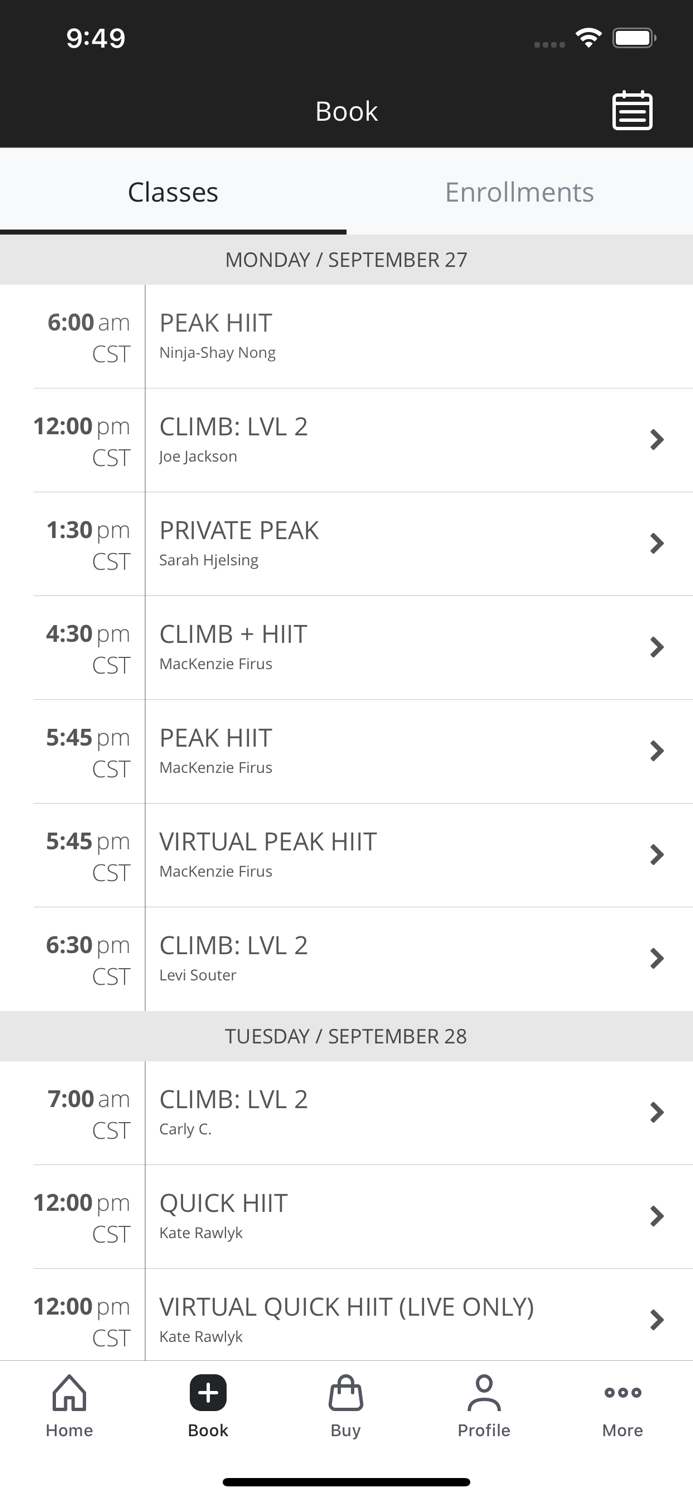Tap the home indicator bar
Screen dimensions: 693x1500
[x=346, y=1481]
